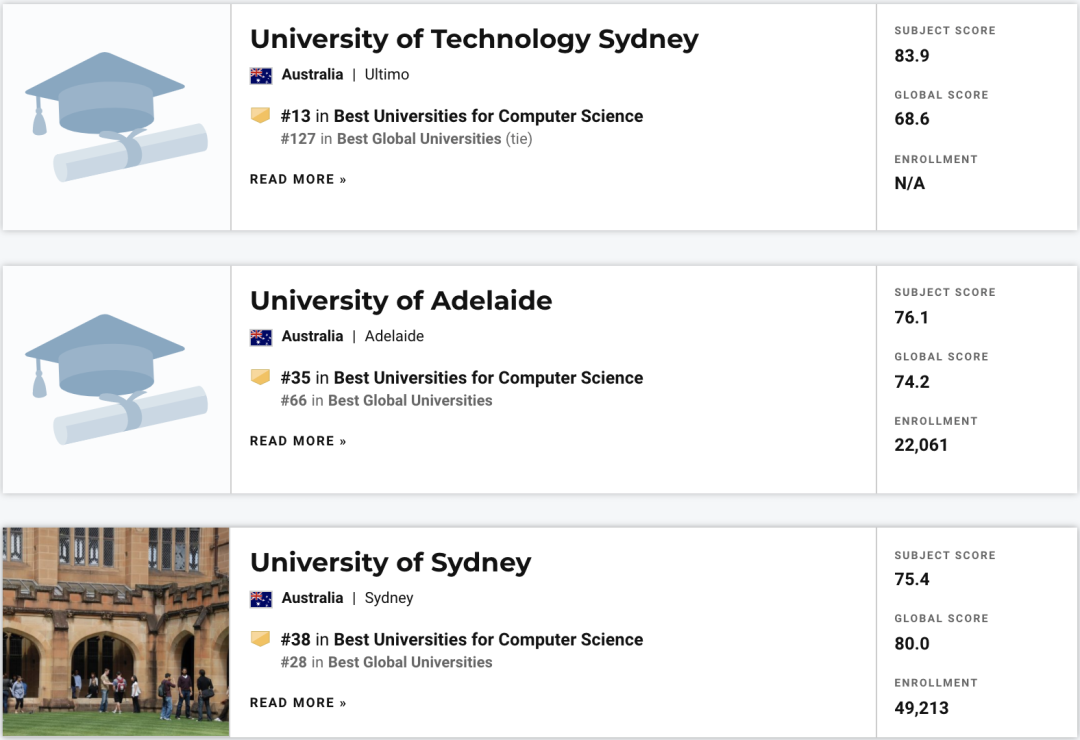Open the University of Sydney title link
The width and height of the screenshot is (1080, 740).
click(x=391, y=563)
